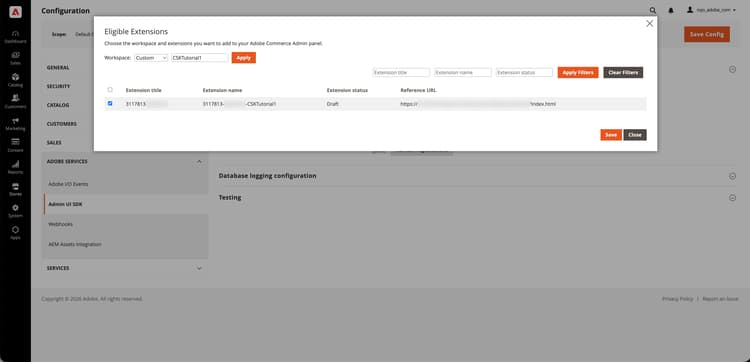Open the Sales sidebar icon
This screenshot has height=362, width=750.
click(15, 58)
